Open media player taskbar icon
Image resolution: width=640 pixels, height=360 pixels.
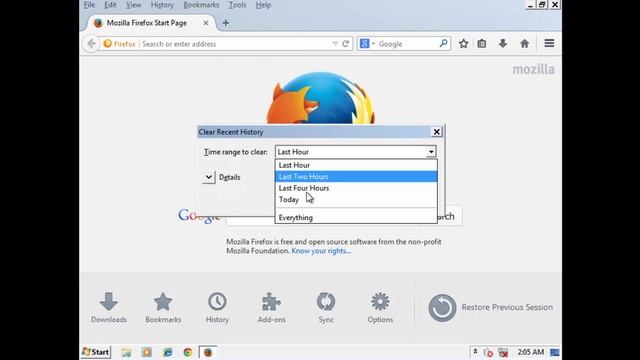(x=147, y=352)
